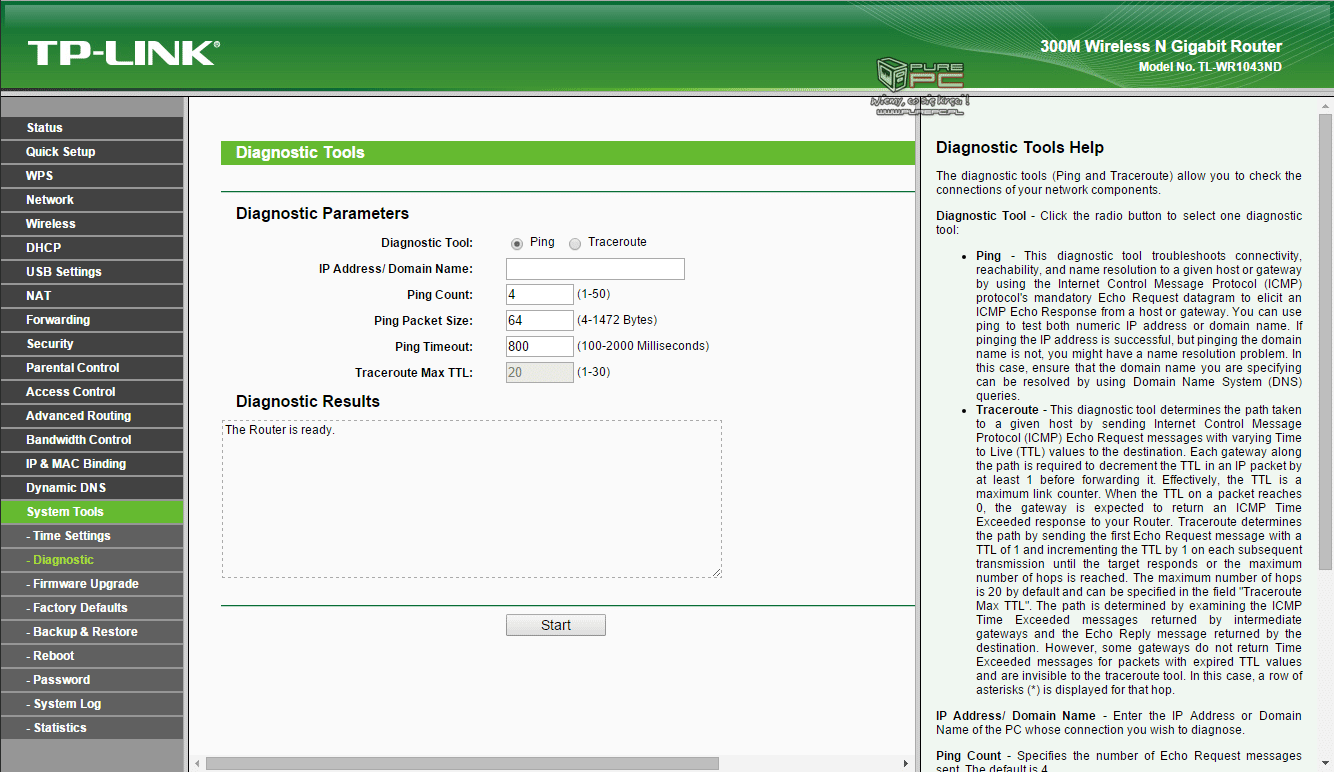Open Backup & Restore submenu
Viewport: 1334px width, 772px height.
pyautogui.click(x=92, y=632)
